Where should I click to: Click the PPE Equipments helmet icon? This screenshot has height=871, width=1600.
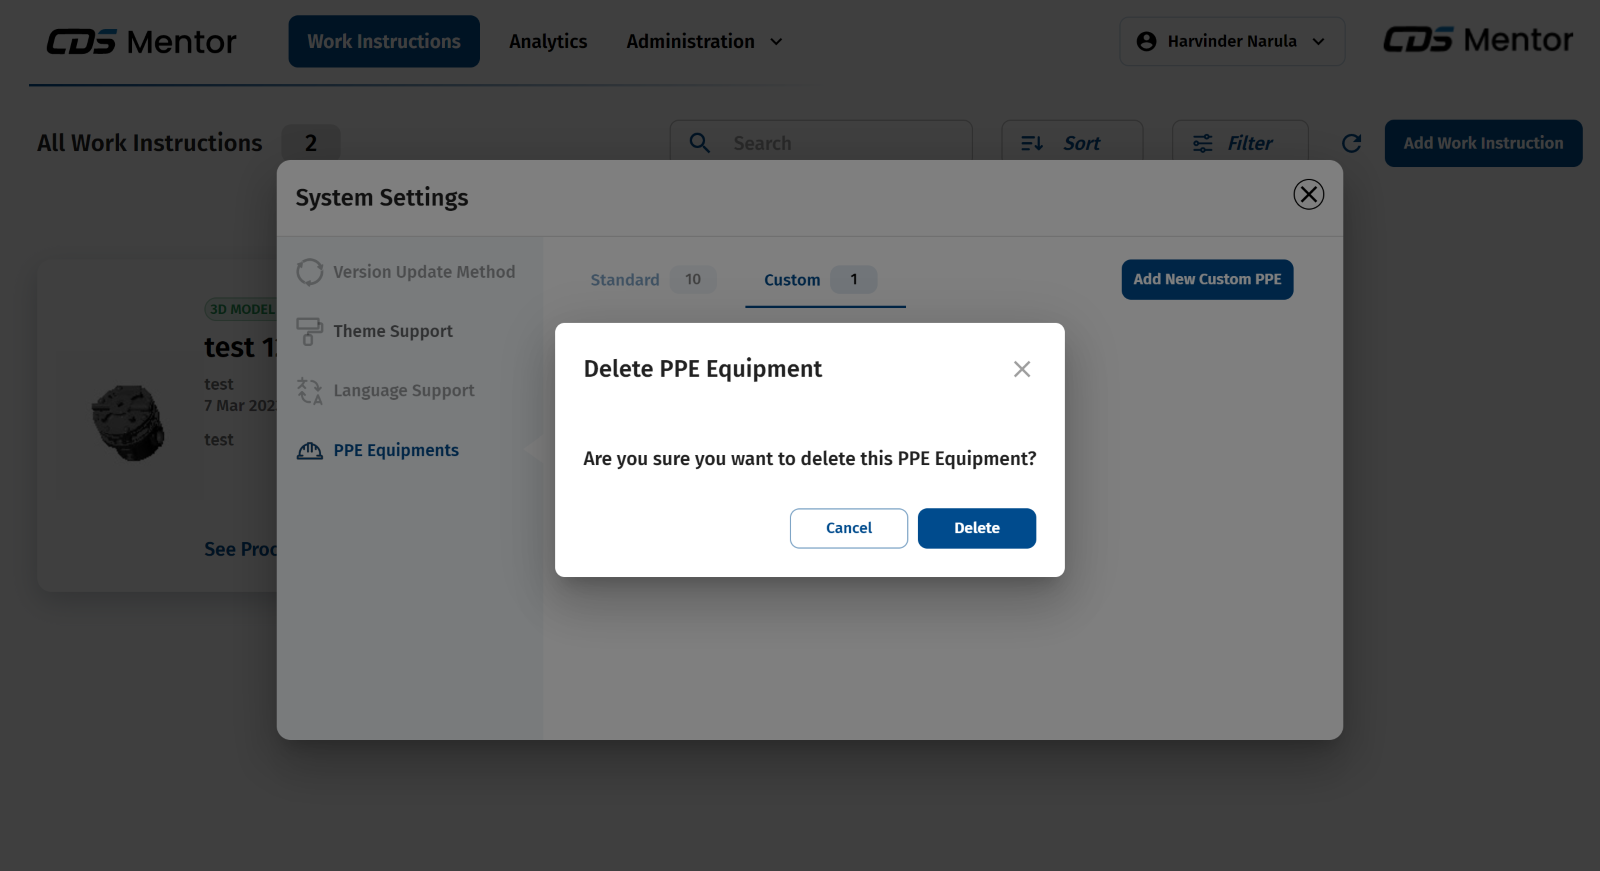click(x=310, y=451)
